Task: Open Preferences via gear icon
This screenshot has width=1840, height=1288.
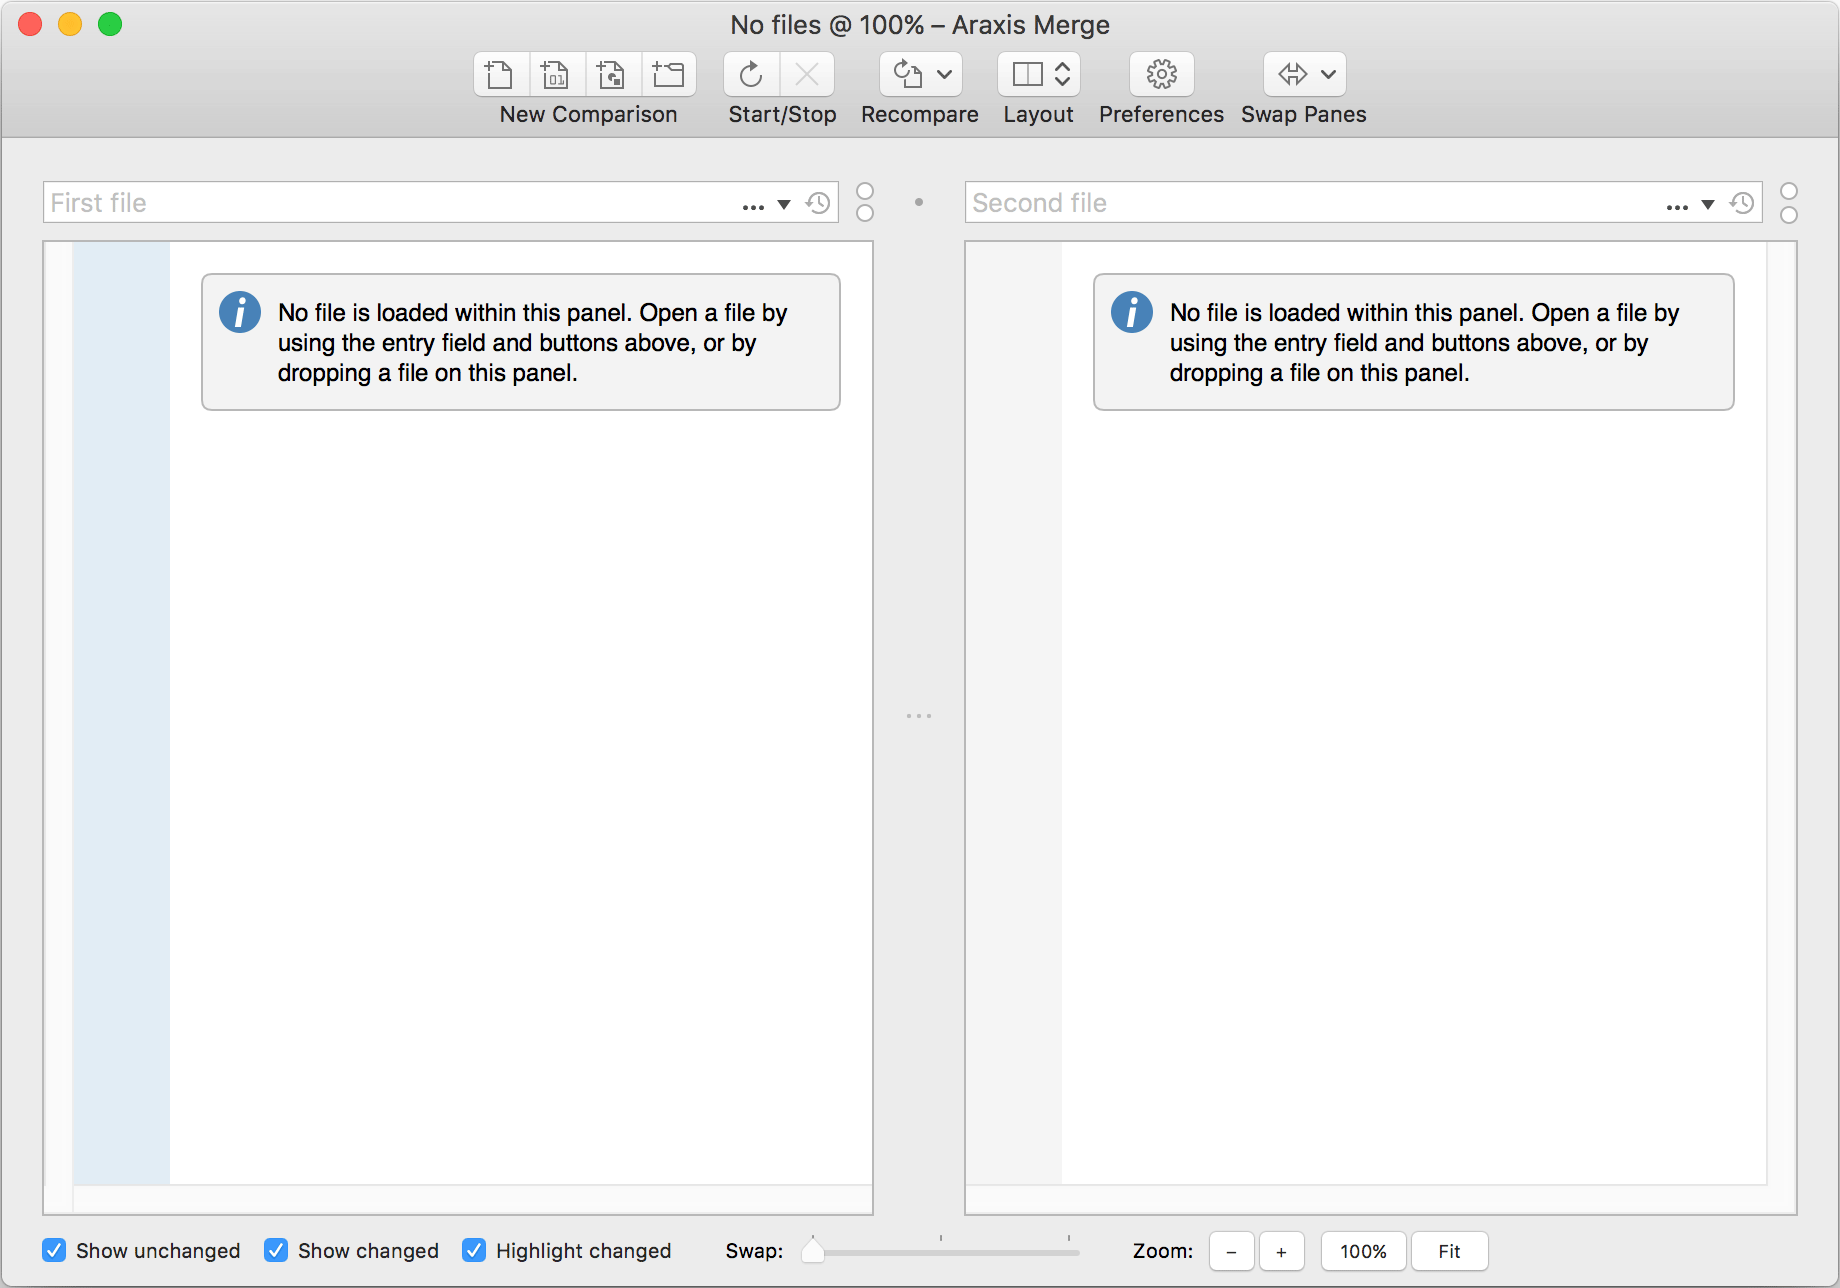Action: [1161, 75]
